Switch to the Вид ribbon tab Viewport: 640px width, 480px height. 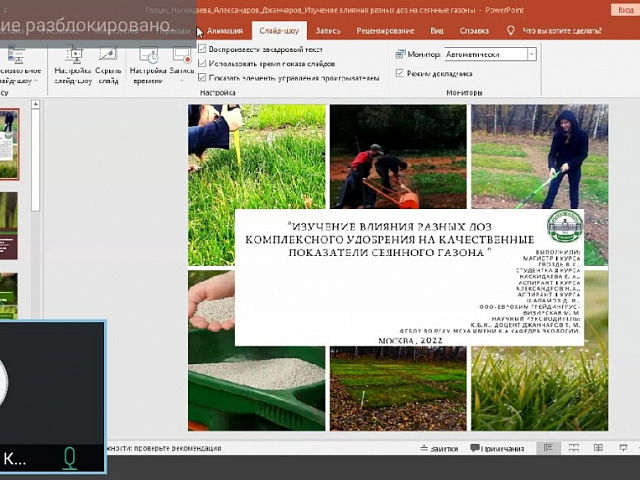(x=437, y=31)
